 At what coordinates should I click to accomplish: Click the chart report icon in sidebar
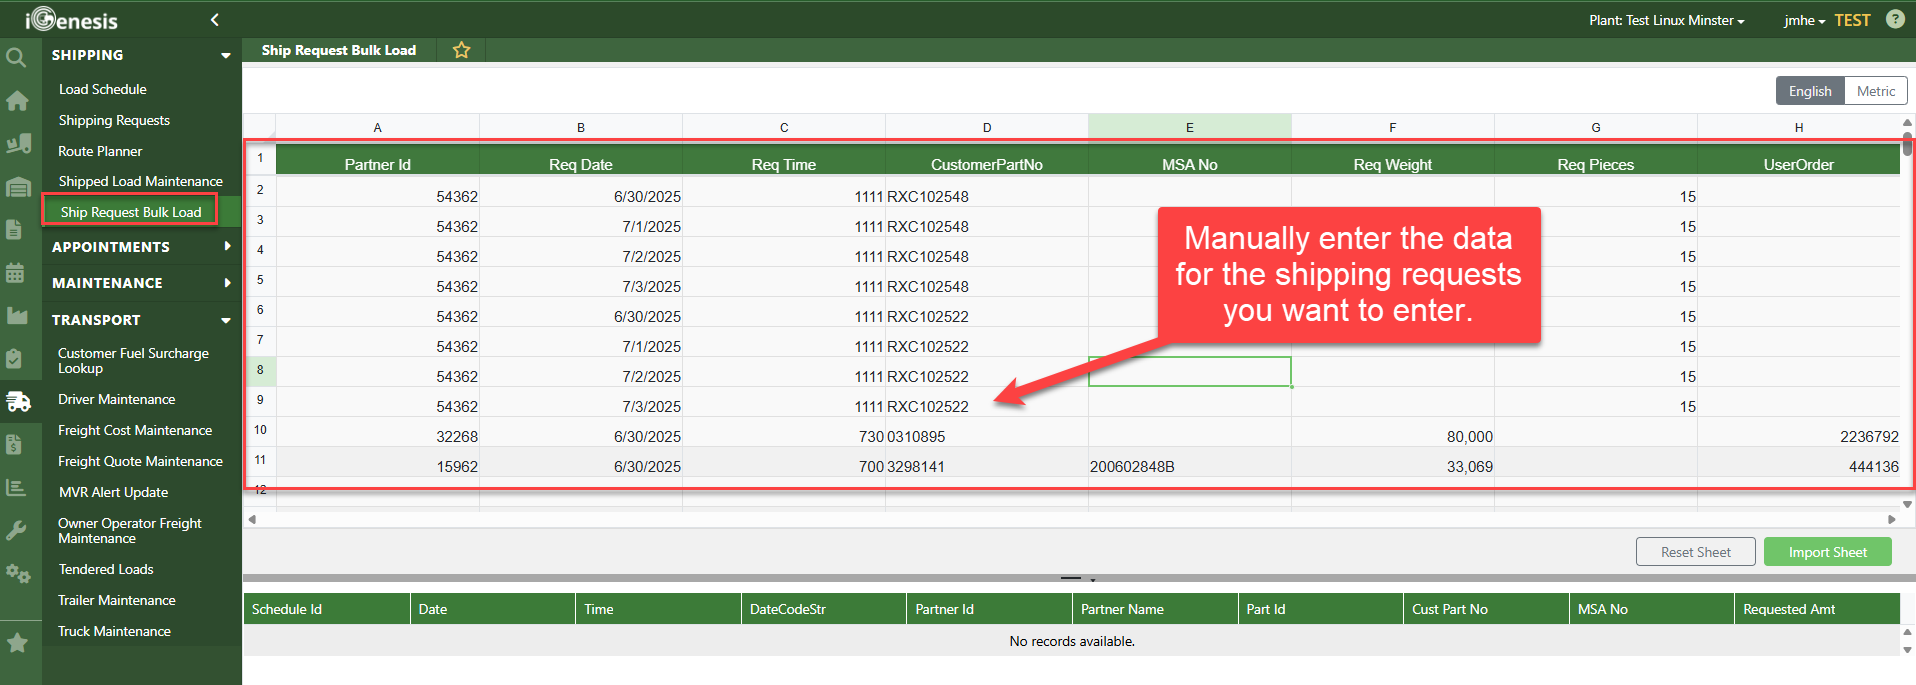15,488
